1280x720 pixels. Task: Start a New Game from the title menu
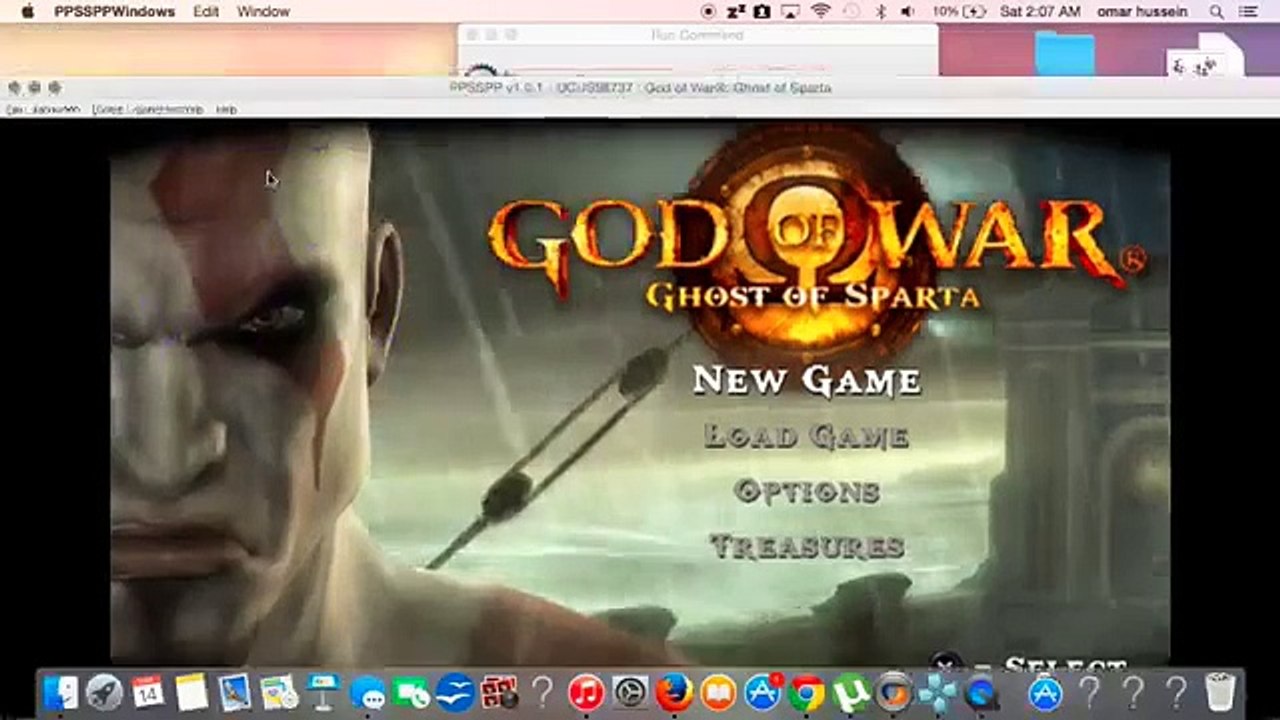pos(807,380)
